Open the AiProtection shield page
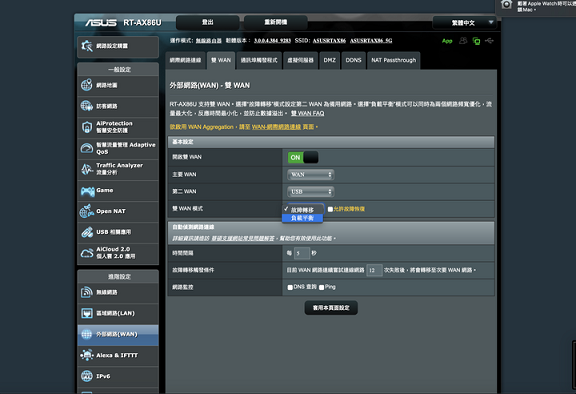 [118, 127]
